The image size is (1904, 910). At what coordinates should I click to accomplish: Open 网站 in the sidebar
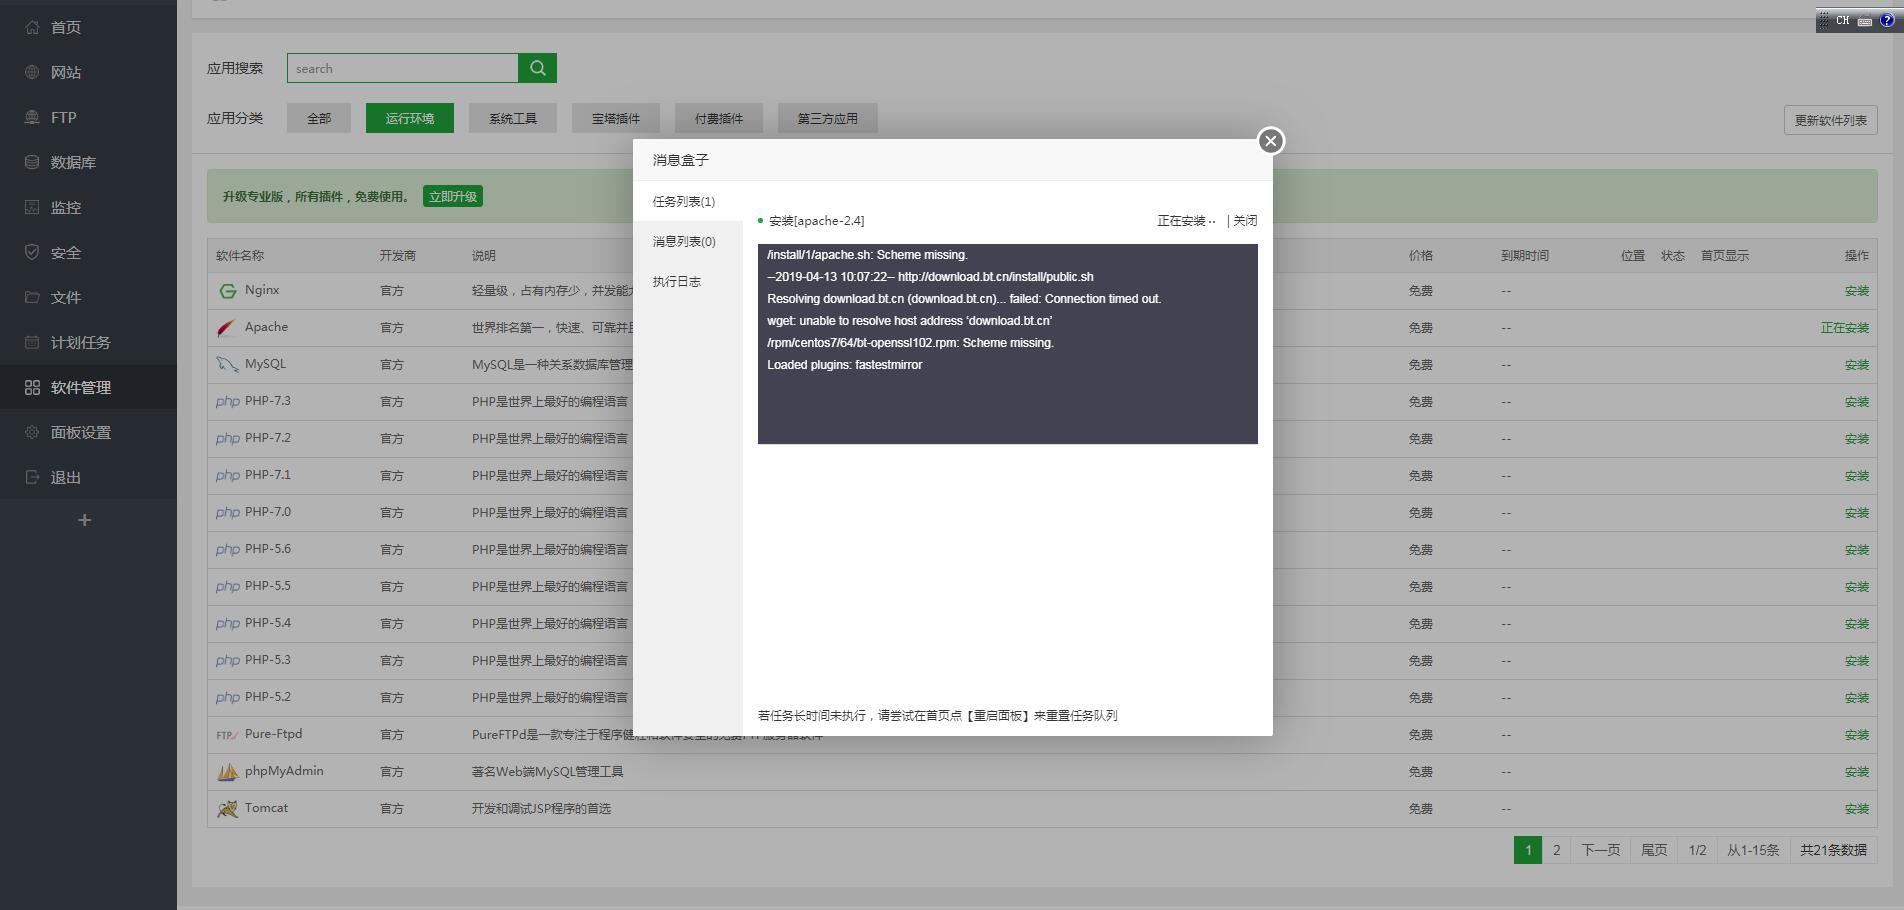pyautogui.click(x=66, y=72)
